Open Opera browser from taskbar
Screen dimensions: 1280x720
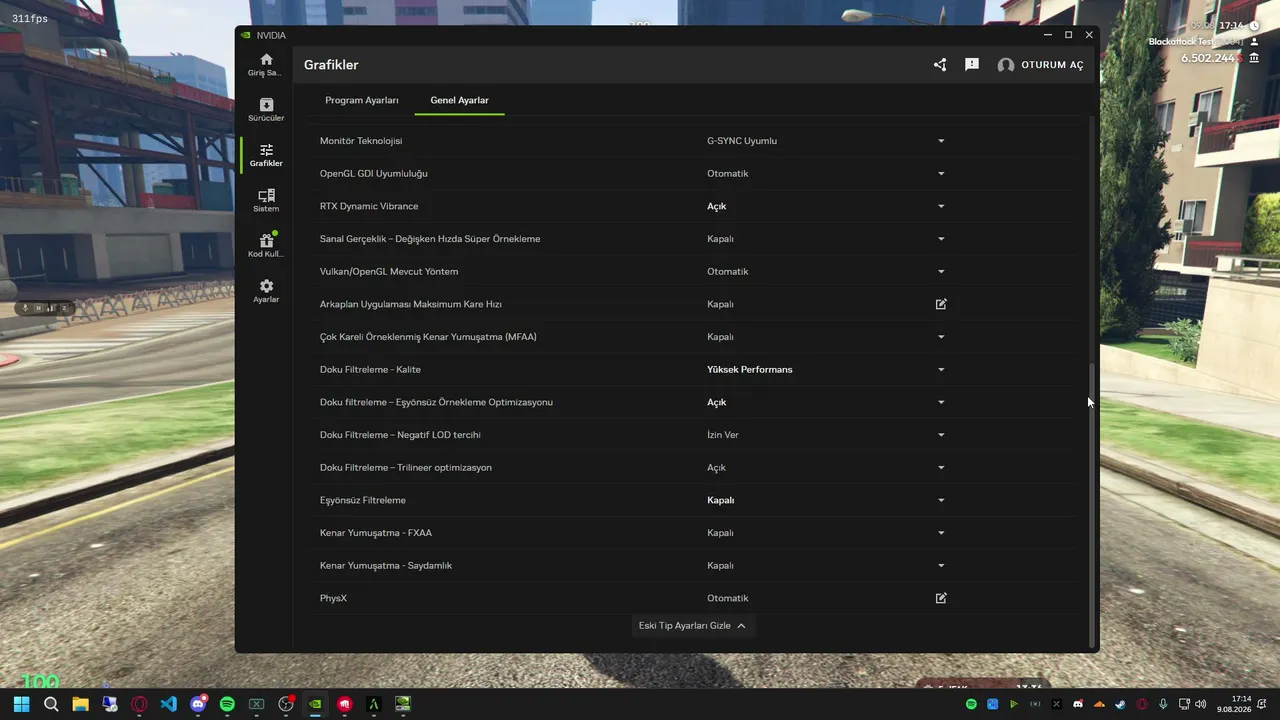point(139,704)
